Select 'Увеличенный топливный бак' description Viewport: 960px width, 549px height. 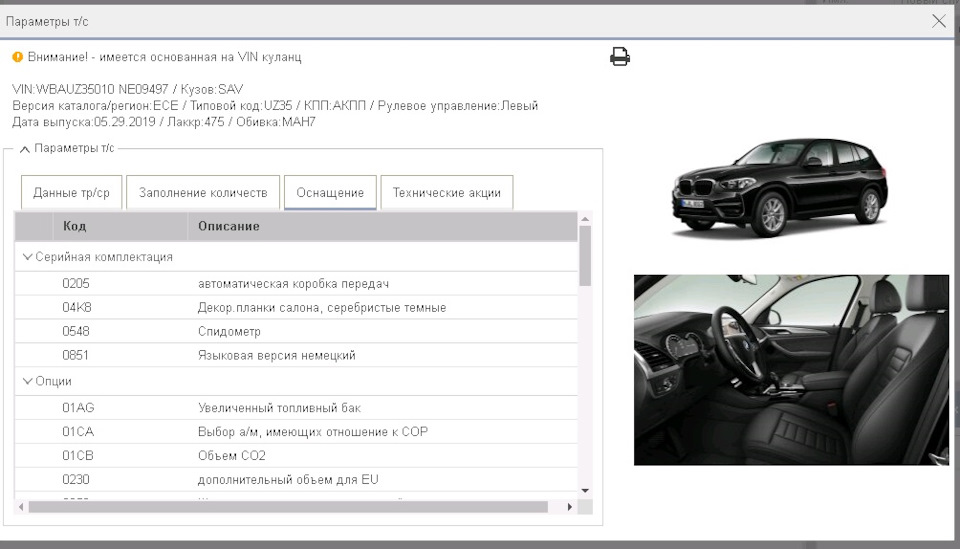(279, 408)
